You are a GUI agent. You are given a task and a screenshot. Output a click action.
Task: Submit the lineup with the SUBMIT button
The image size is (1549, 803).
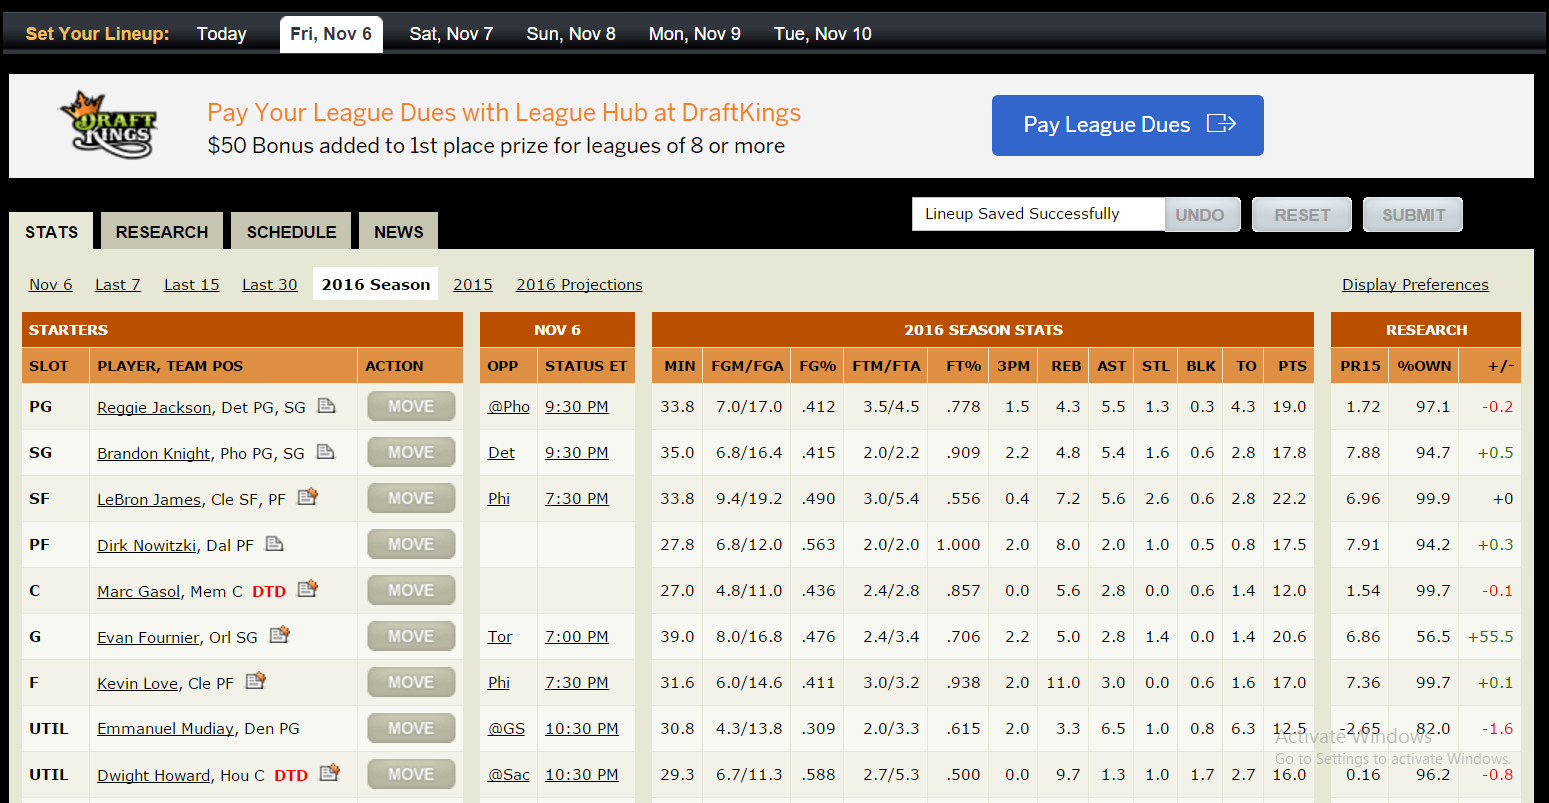(x=1413, y=215)
